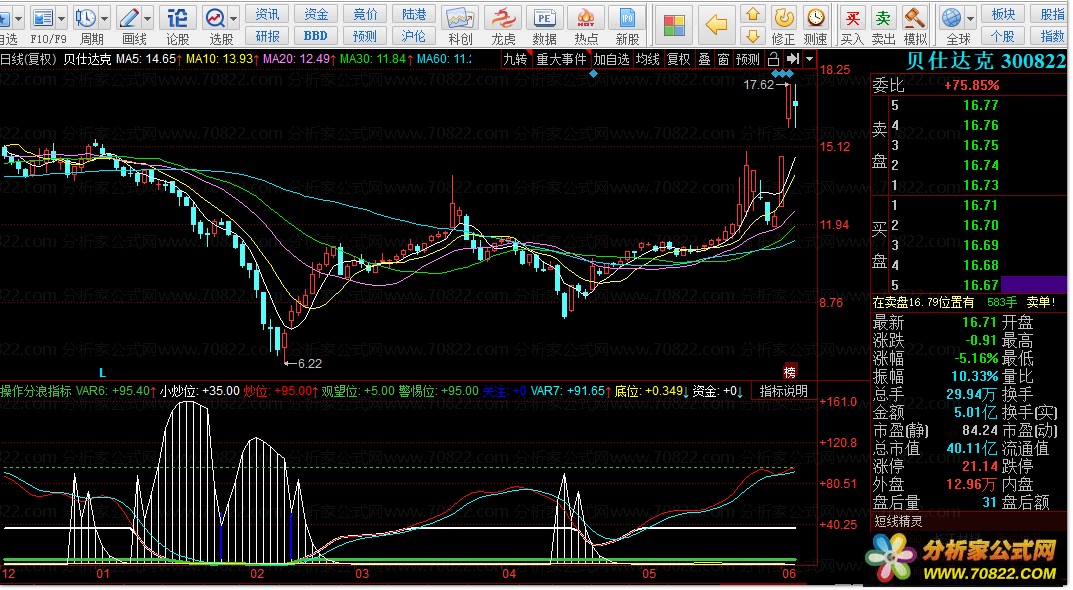Click the 卖出 sell icon

(x=883, y=18)
